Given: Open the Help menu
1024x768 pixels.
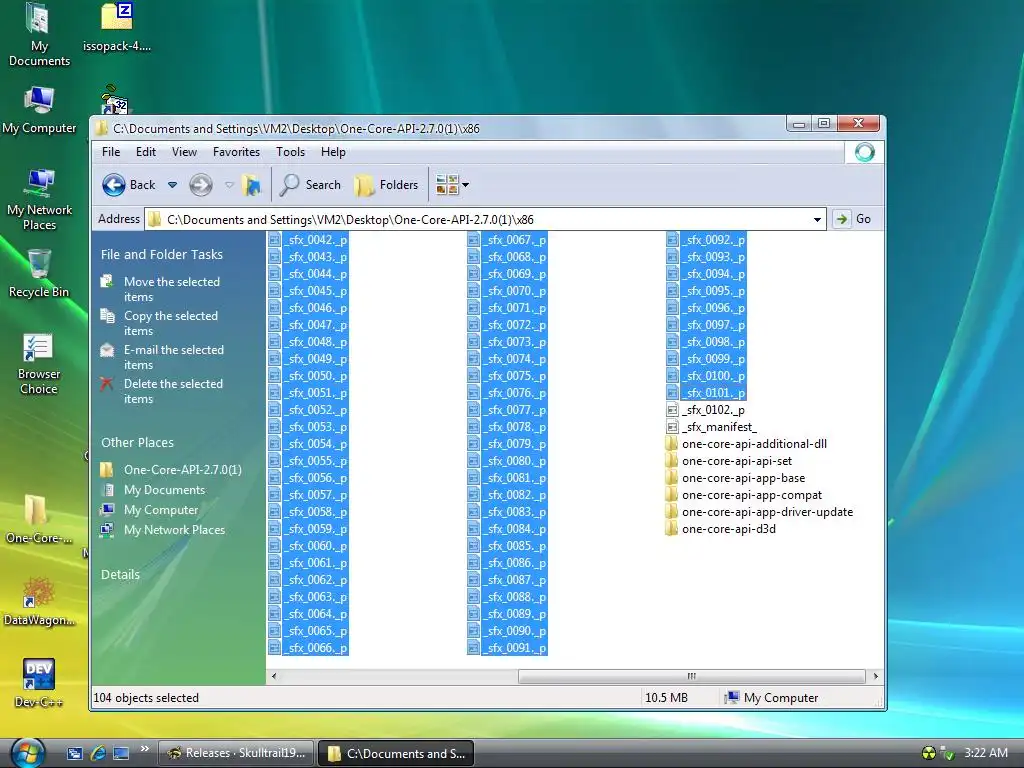Looking at the screenshot, I should [x=333, y=152].
